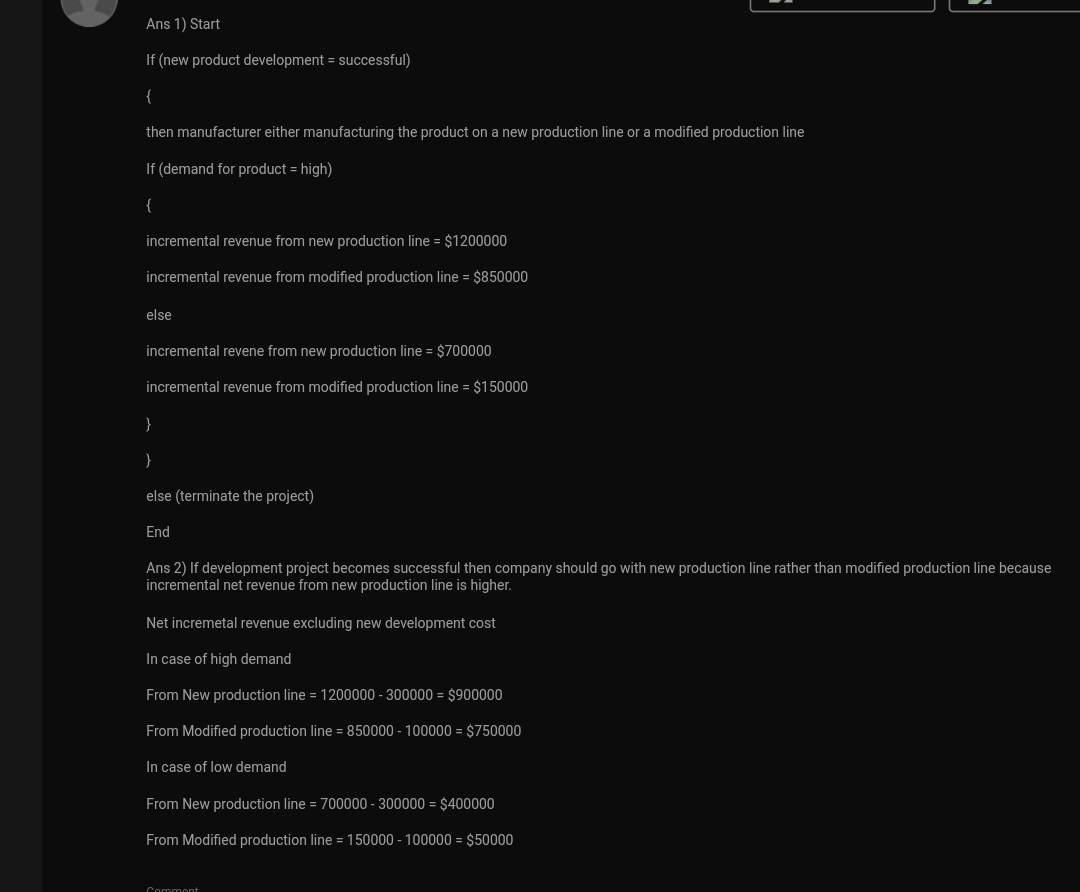Viewport: 1080px width, 892px height.
Task: Click the 'In case of low demand' line
Action: click(216, 767)
